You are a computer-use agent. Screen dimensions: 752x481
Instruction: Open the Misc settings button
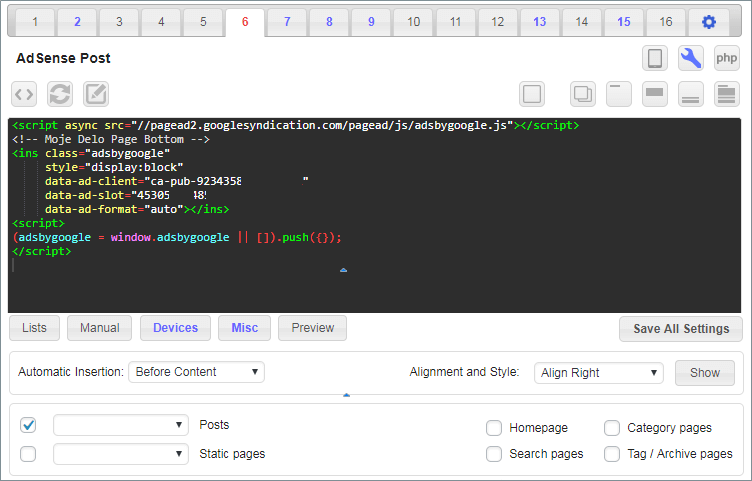pos(245,328)
